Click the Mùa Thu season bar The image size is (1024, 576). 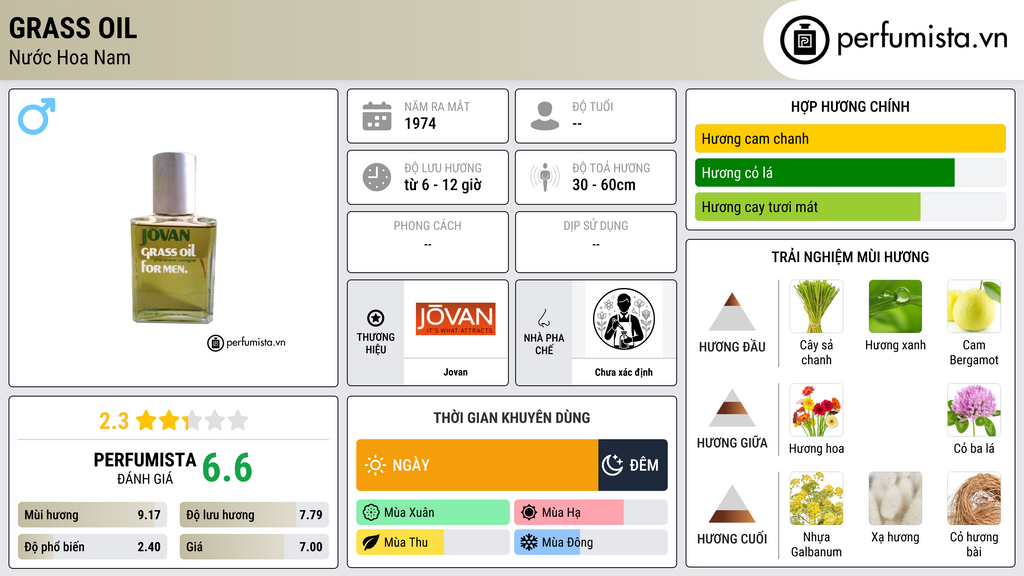click(433, 542)
